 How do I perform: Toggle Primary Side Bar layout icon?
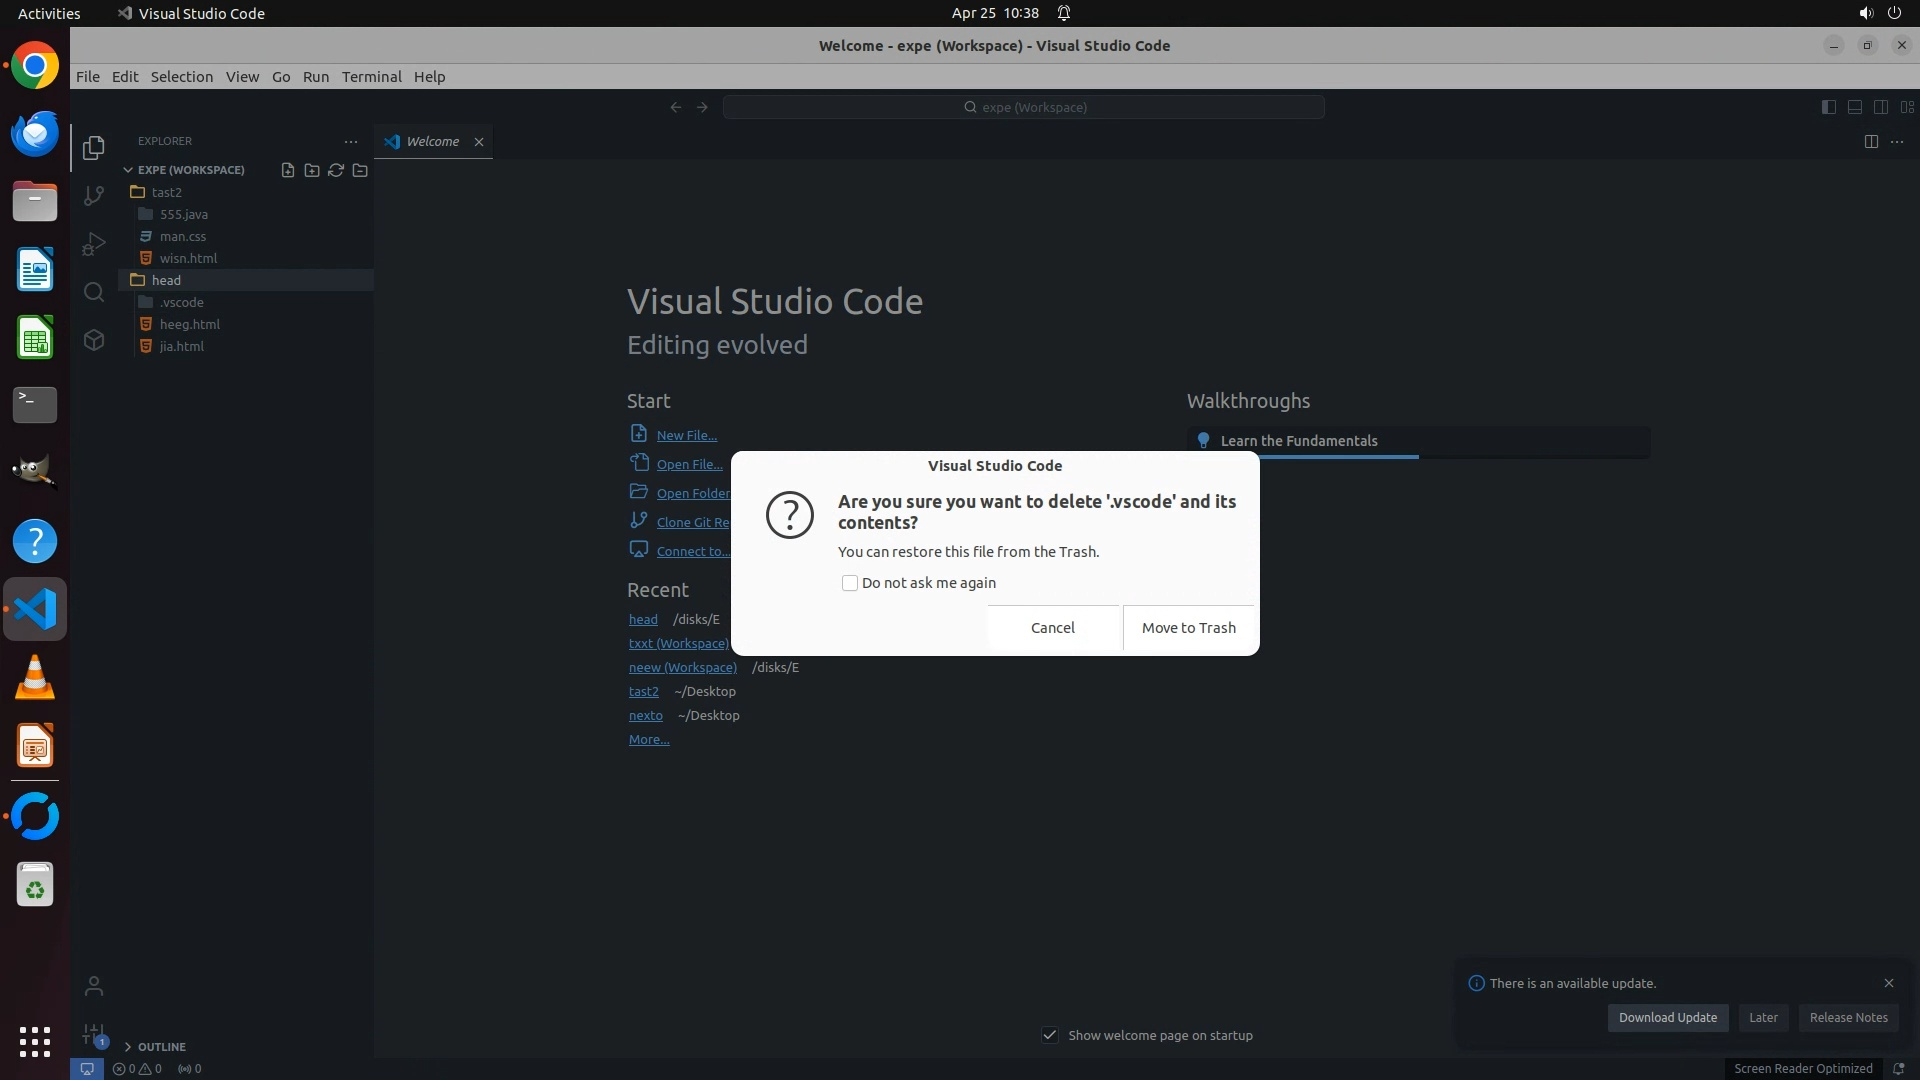[1829, 107]
